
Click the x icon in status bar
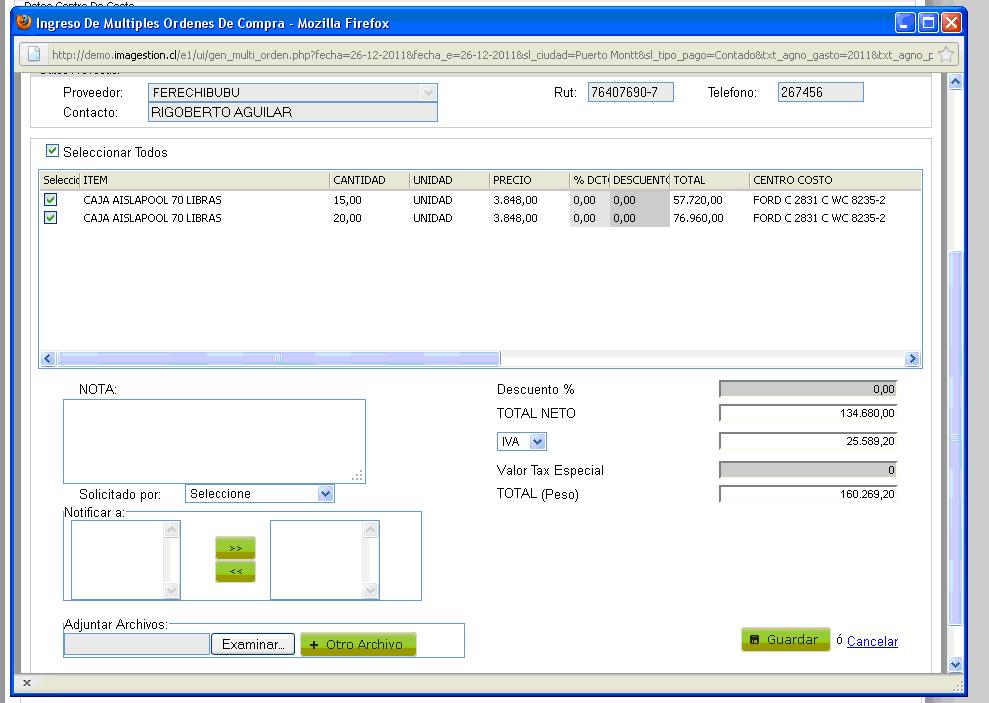(x=26, y=683)
